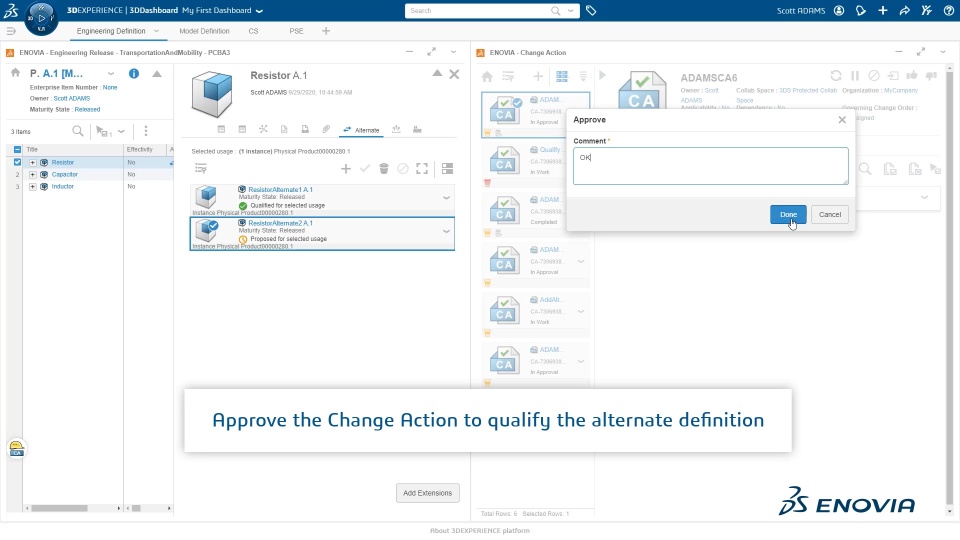Image resolution: width=960 pixels, height=540 pixels.
Task: Expand the ResistorAlternate1 A.1 row chevron
Action: tap(446, 198)
